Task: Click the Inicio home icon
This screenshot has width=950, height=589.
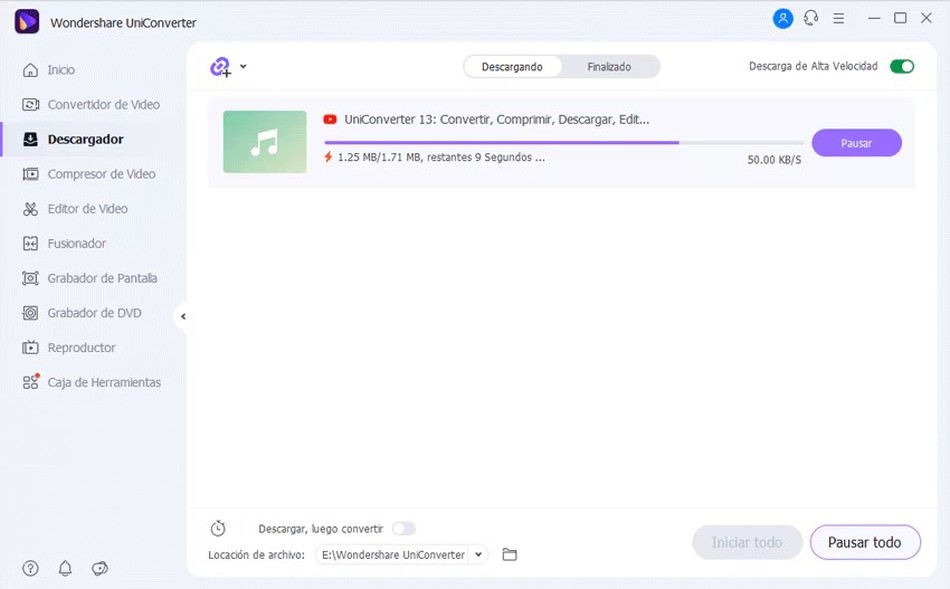Action: [30, 70]
